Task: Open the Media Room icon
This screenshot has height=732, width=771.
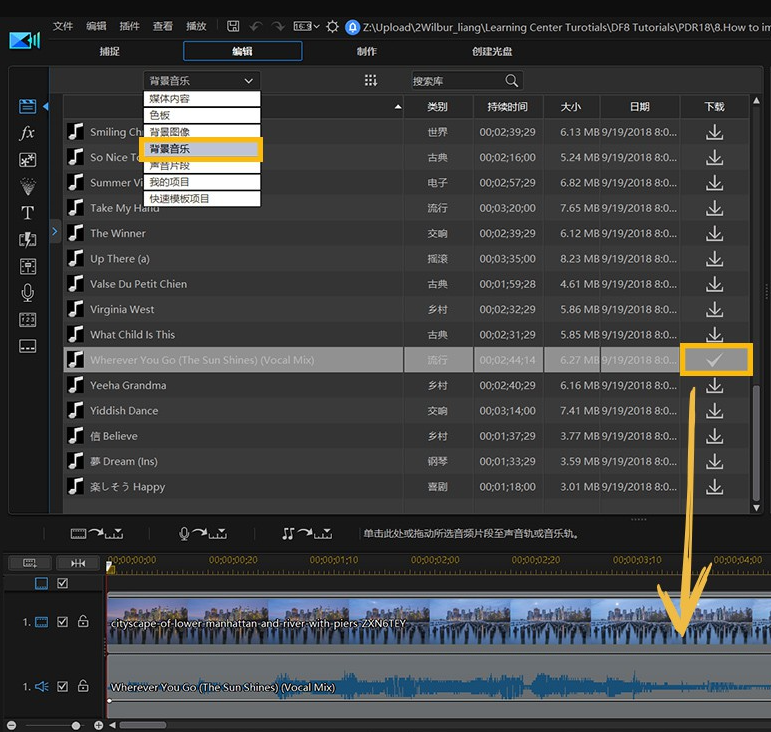Action: click(28, 106)
